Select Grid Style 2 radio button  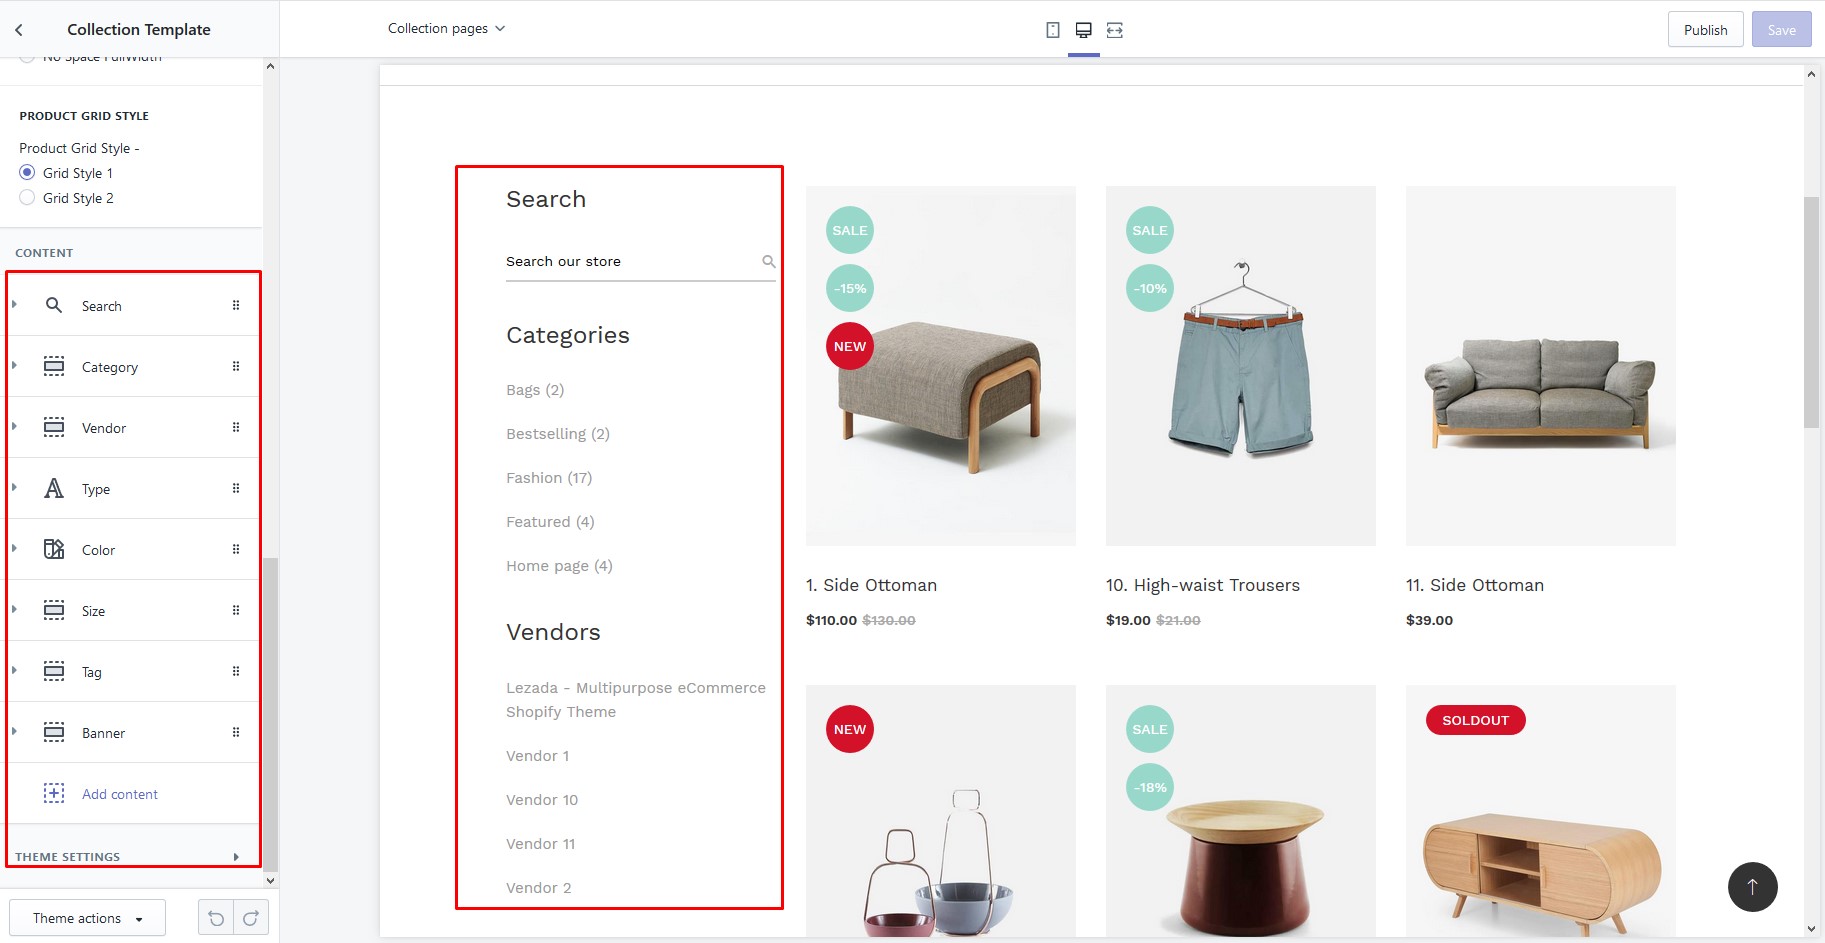[x=28, y=198]
